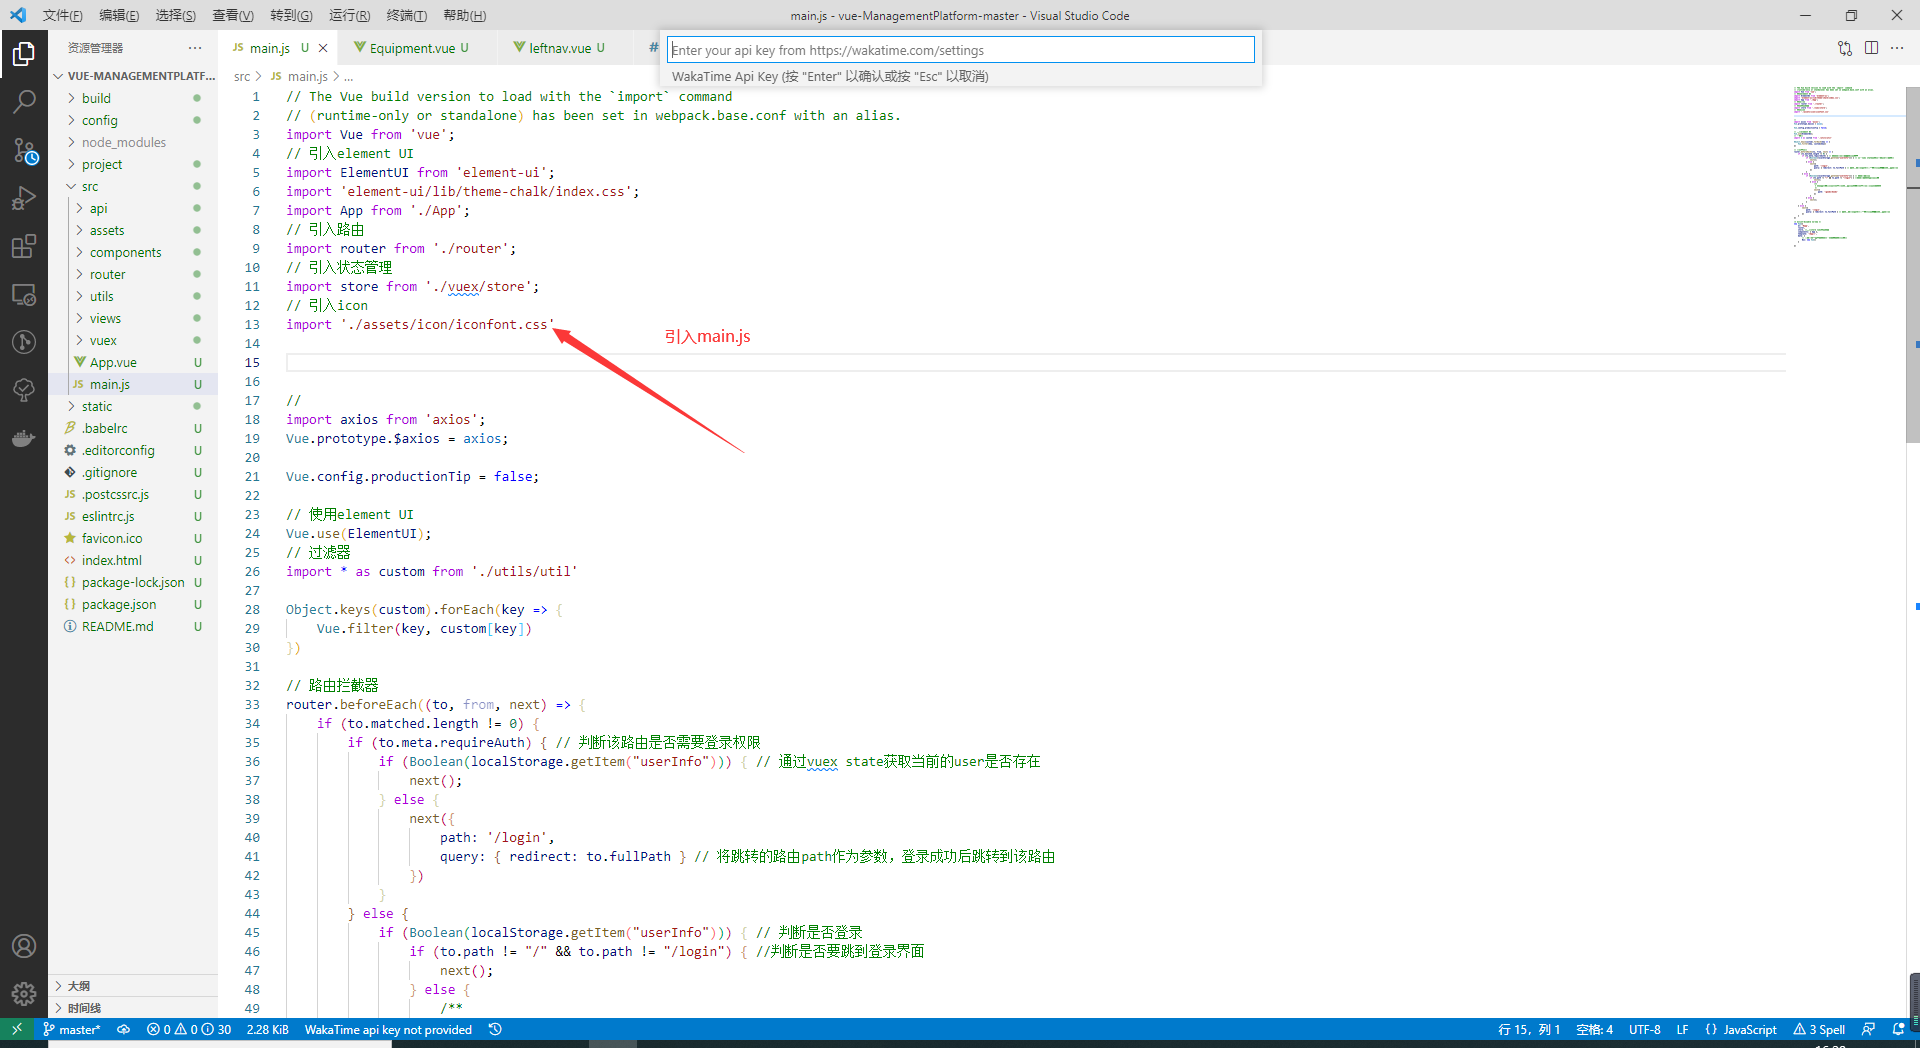Image resolution: width=1920 pixels, height=1048 pixels.
Task: Click the code minimap overview
Action: pyautogui.click(x=1847, y=165)
